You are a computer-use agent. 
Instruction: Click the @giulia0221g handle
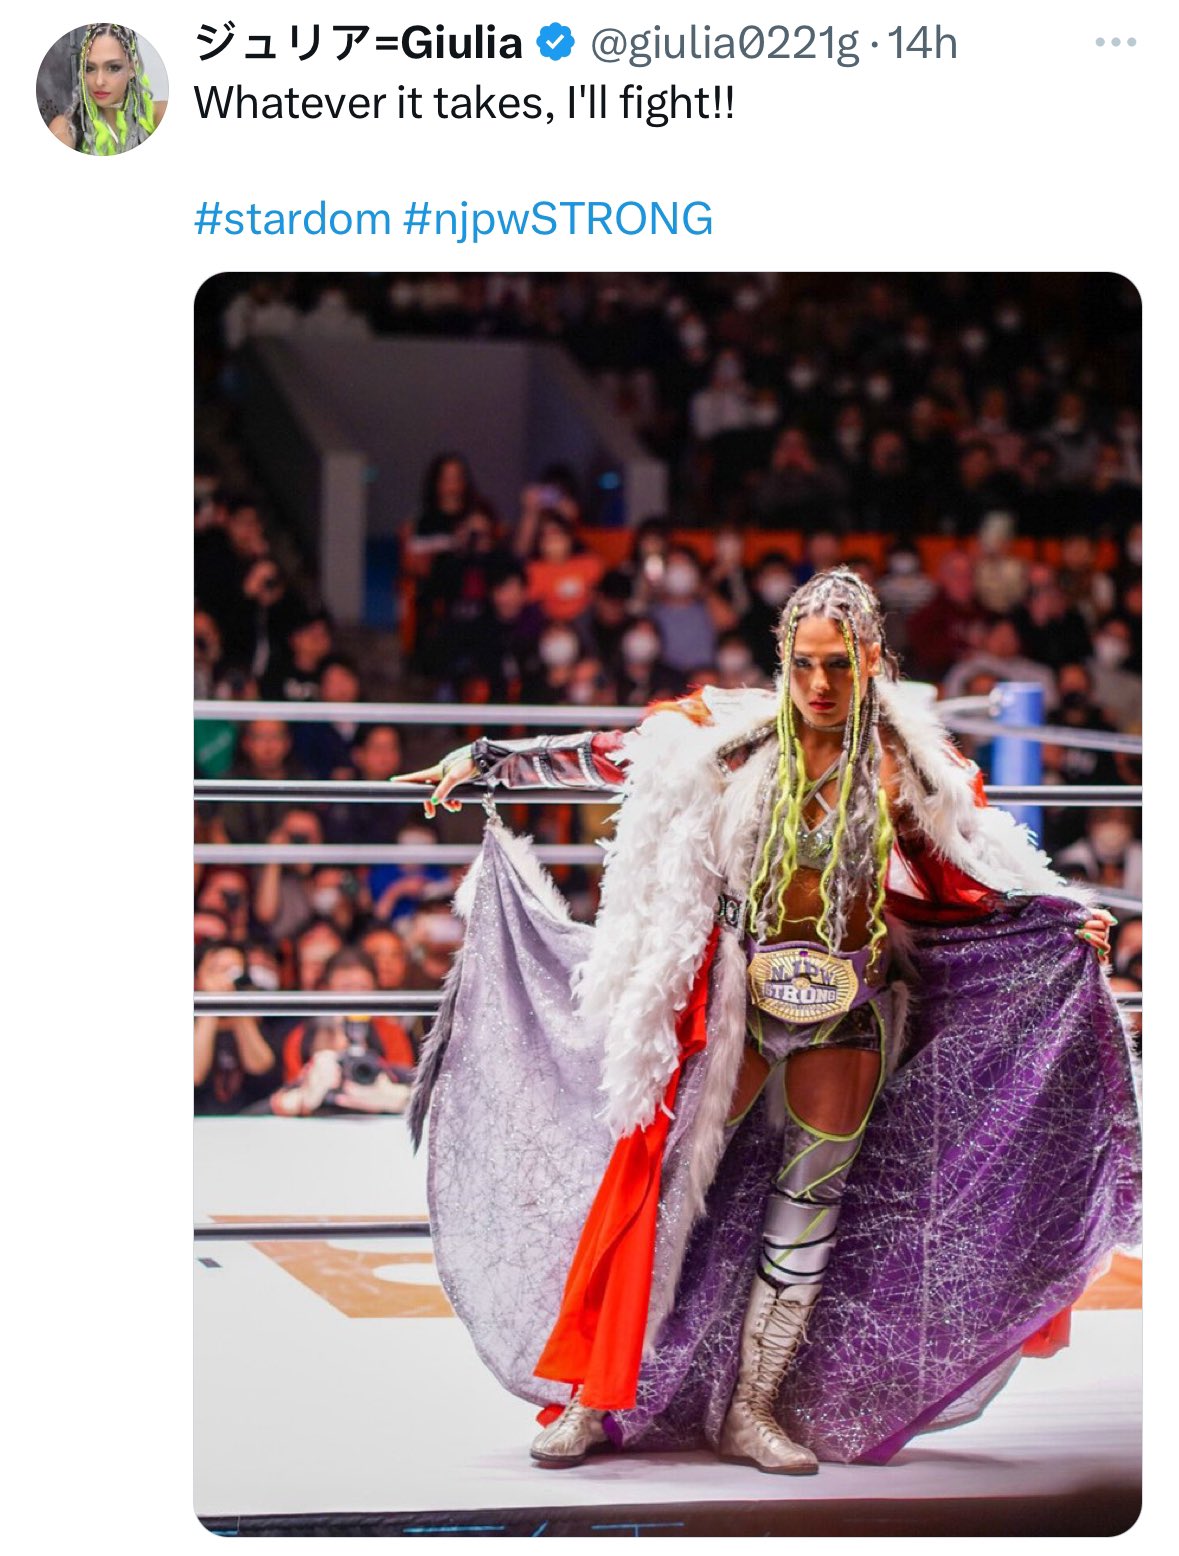pyautogui.click(x=725, y=44)
